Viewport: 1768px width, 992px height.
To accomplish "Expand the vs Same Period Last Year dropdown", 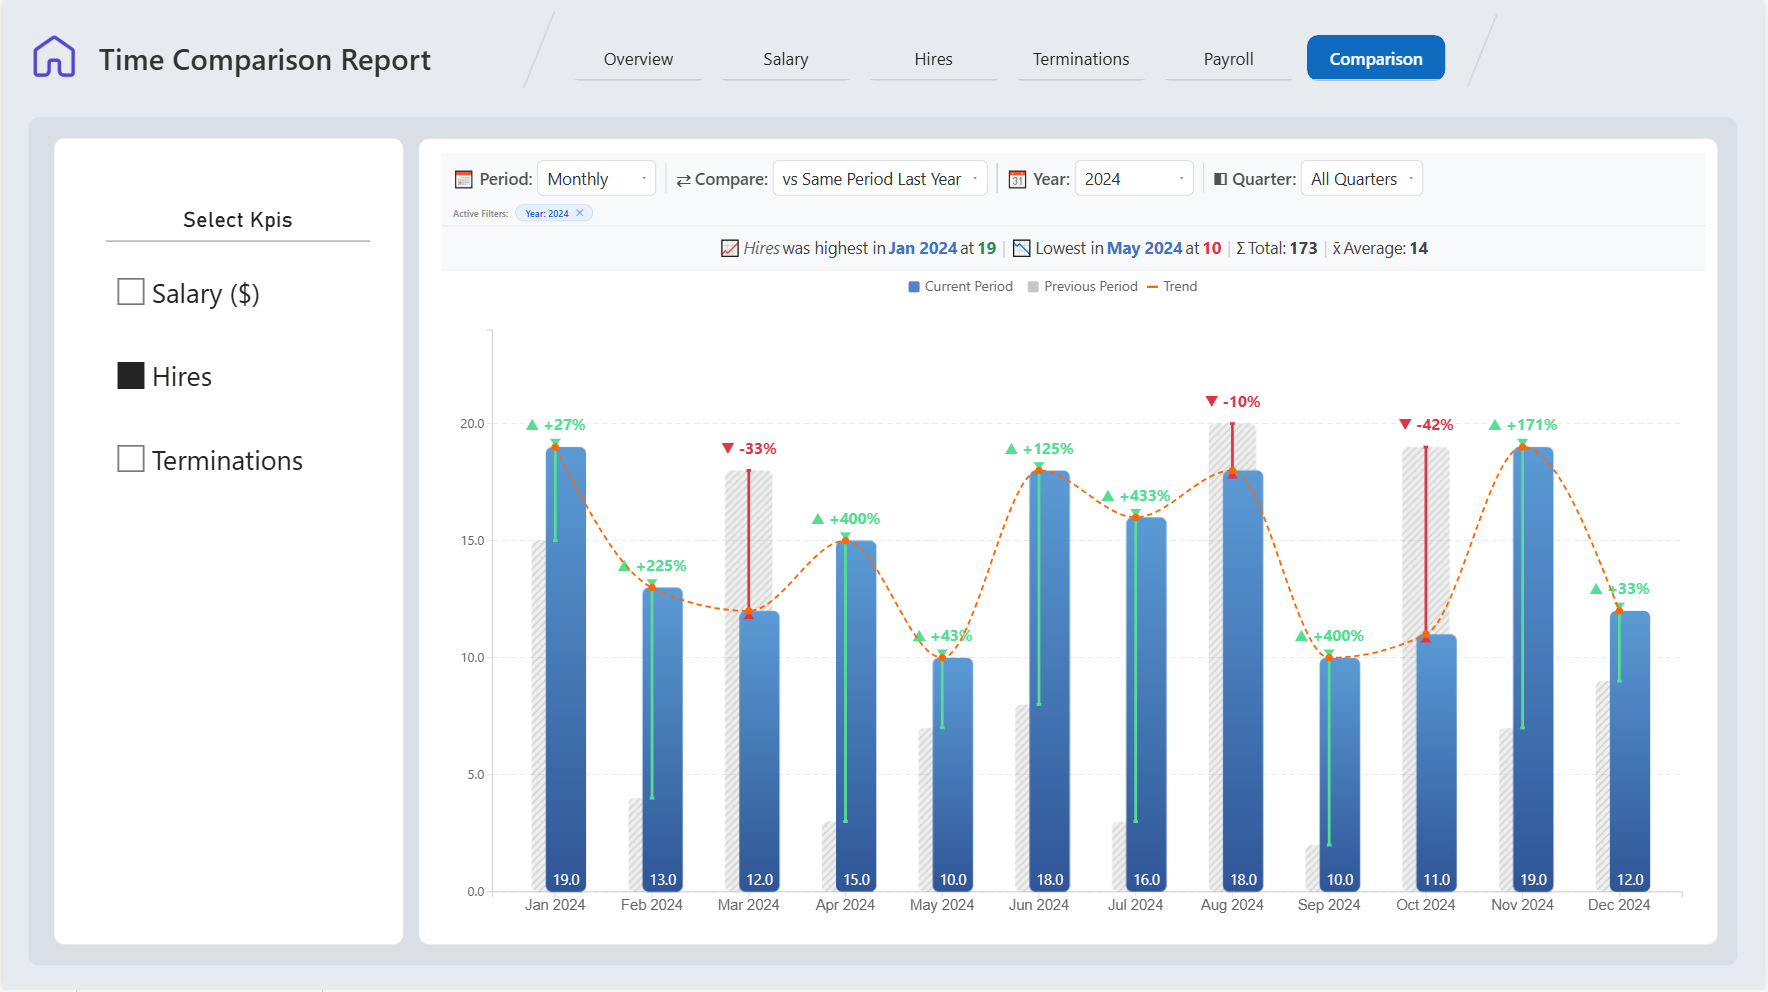I will point(879,179).
